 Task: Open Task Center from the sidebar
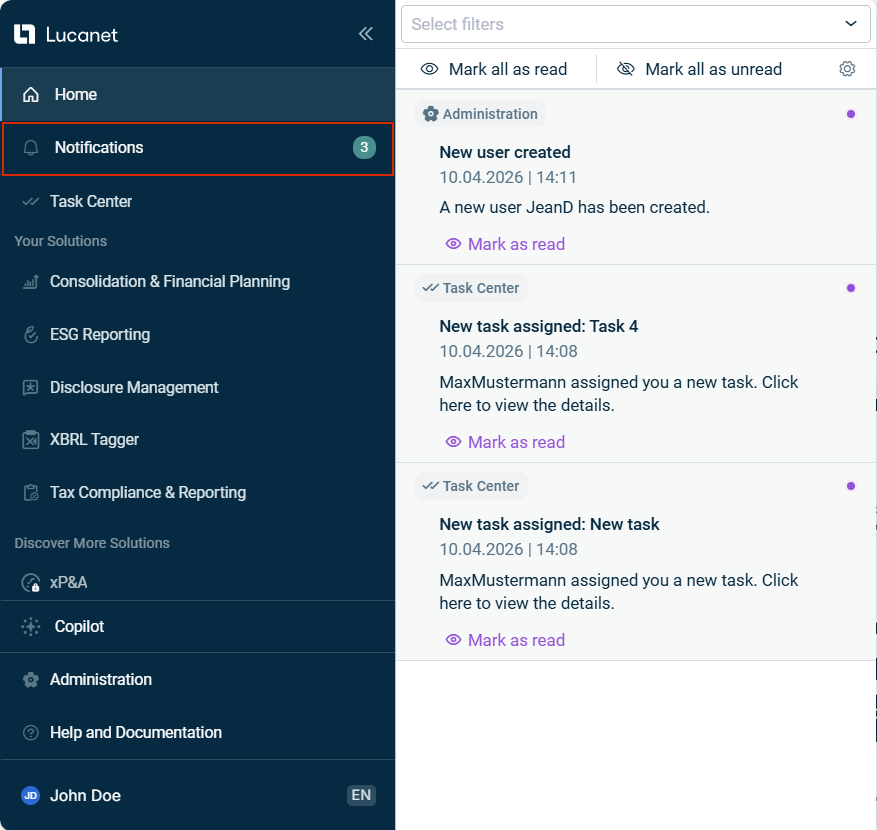tap(198, 201)
